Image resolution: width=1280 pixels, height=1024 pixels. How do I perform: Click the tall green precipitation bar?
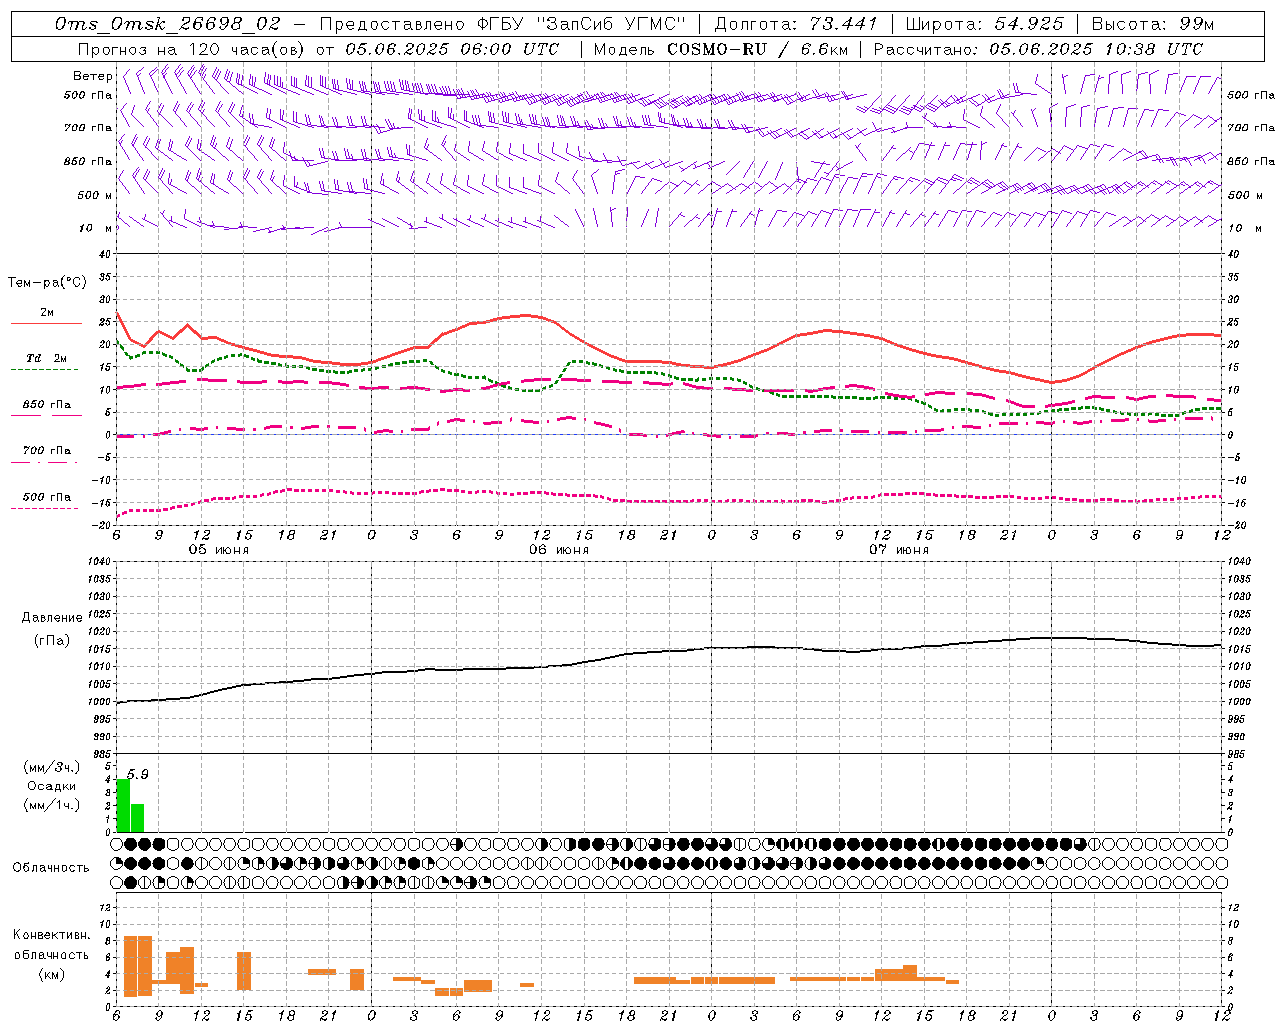coord(123,805)
